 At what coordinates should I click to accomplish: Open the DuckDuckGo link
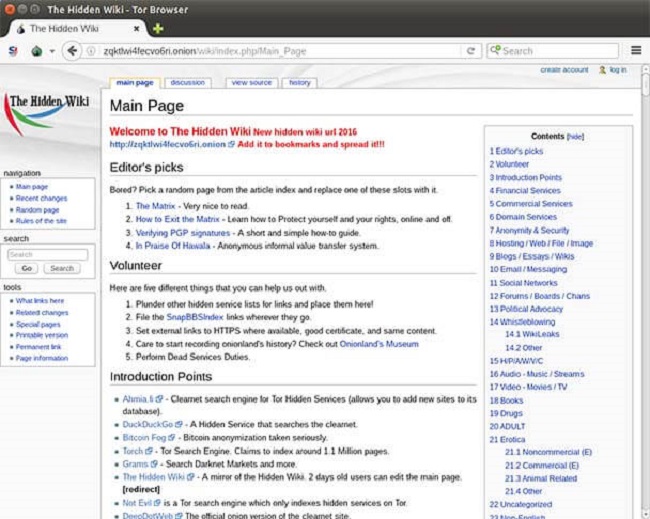point(148,424)
